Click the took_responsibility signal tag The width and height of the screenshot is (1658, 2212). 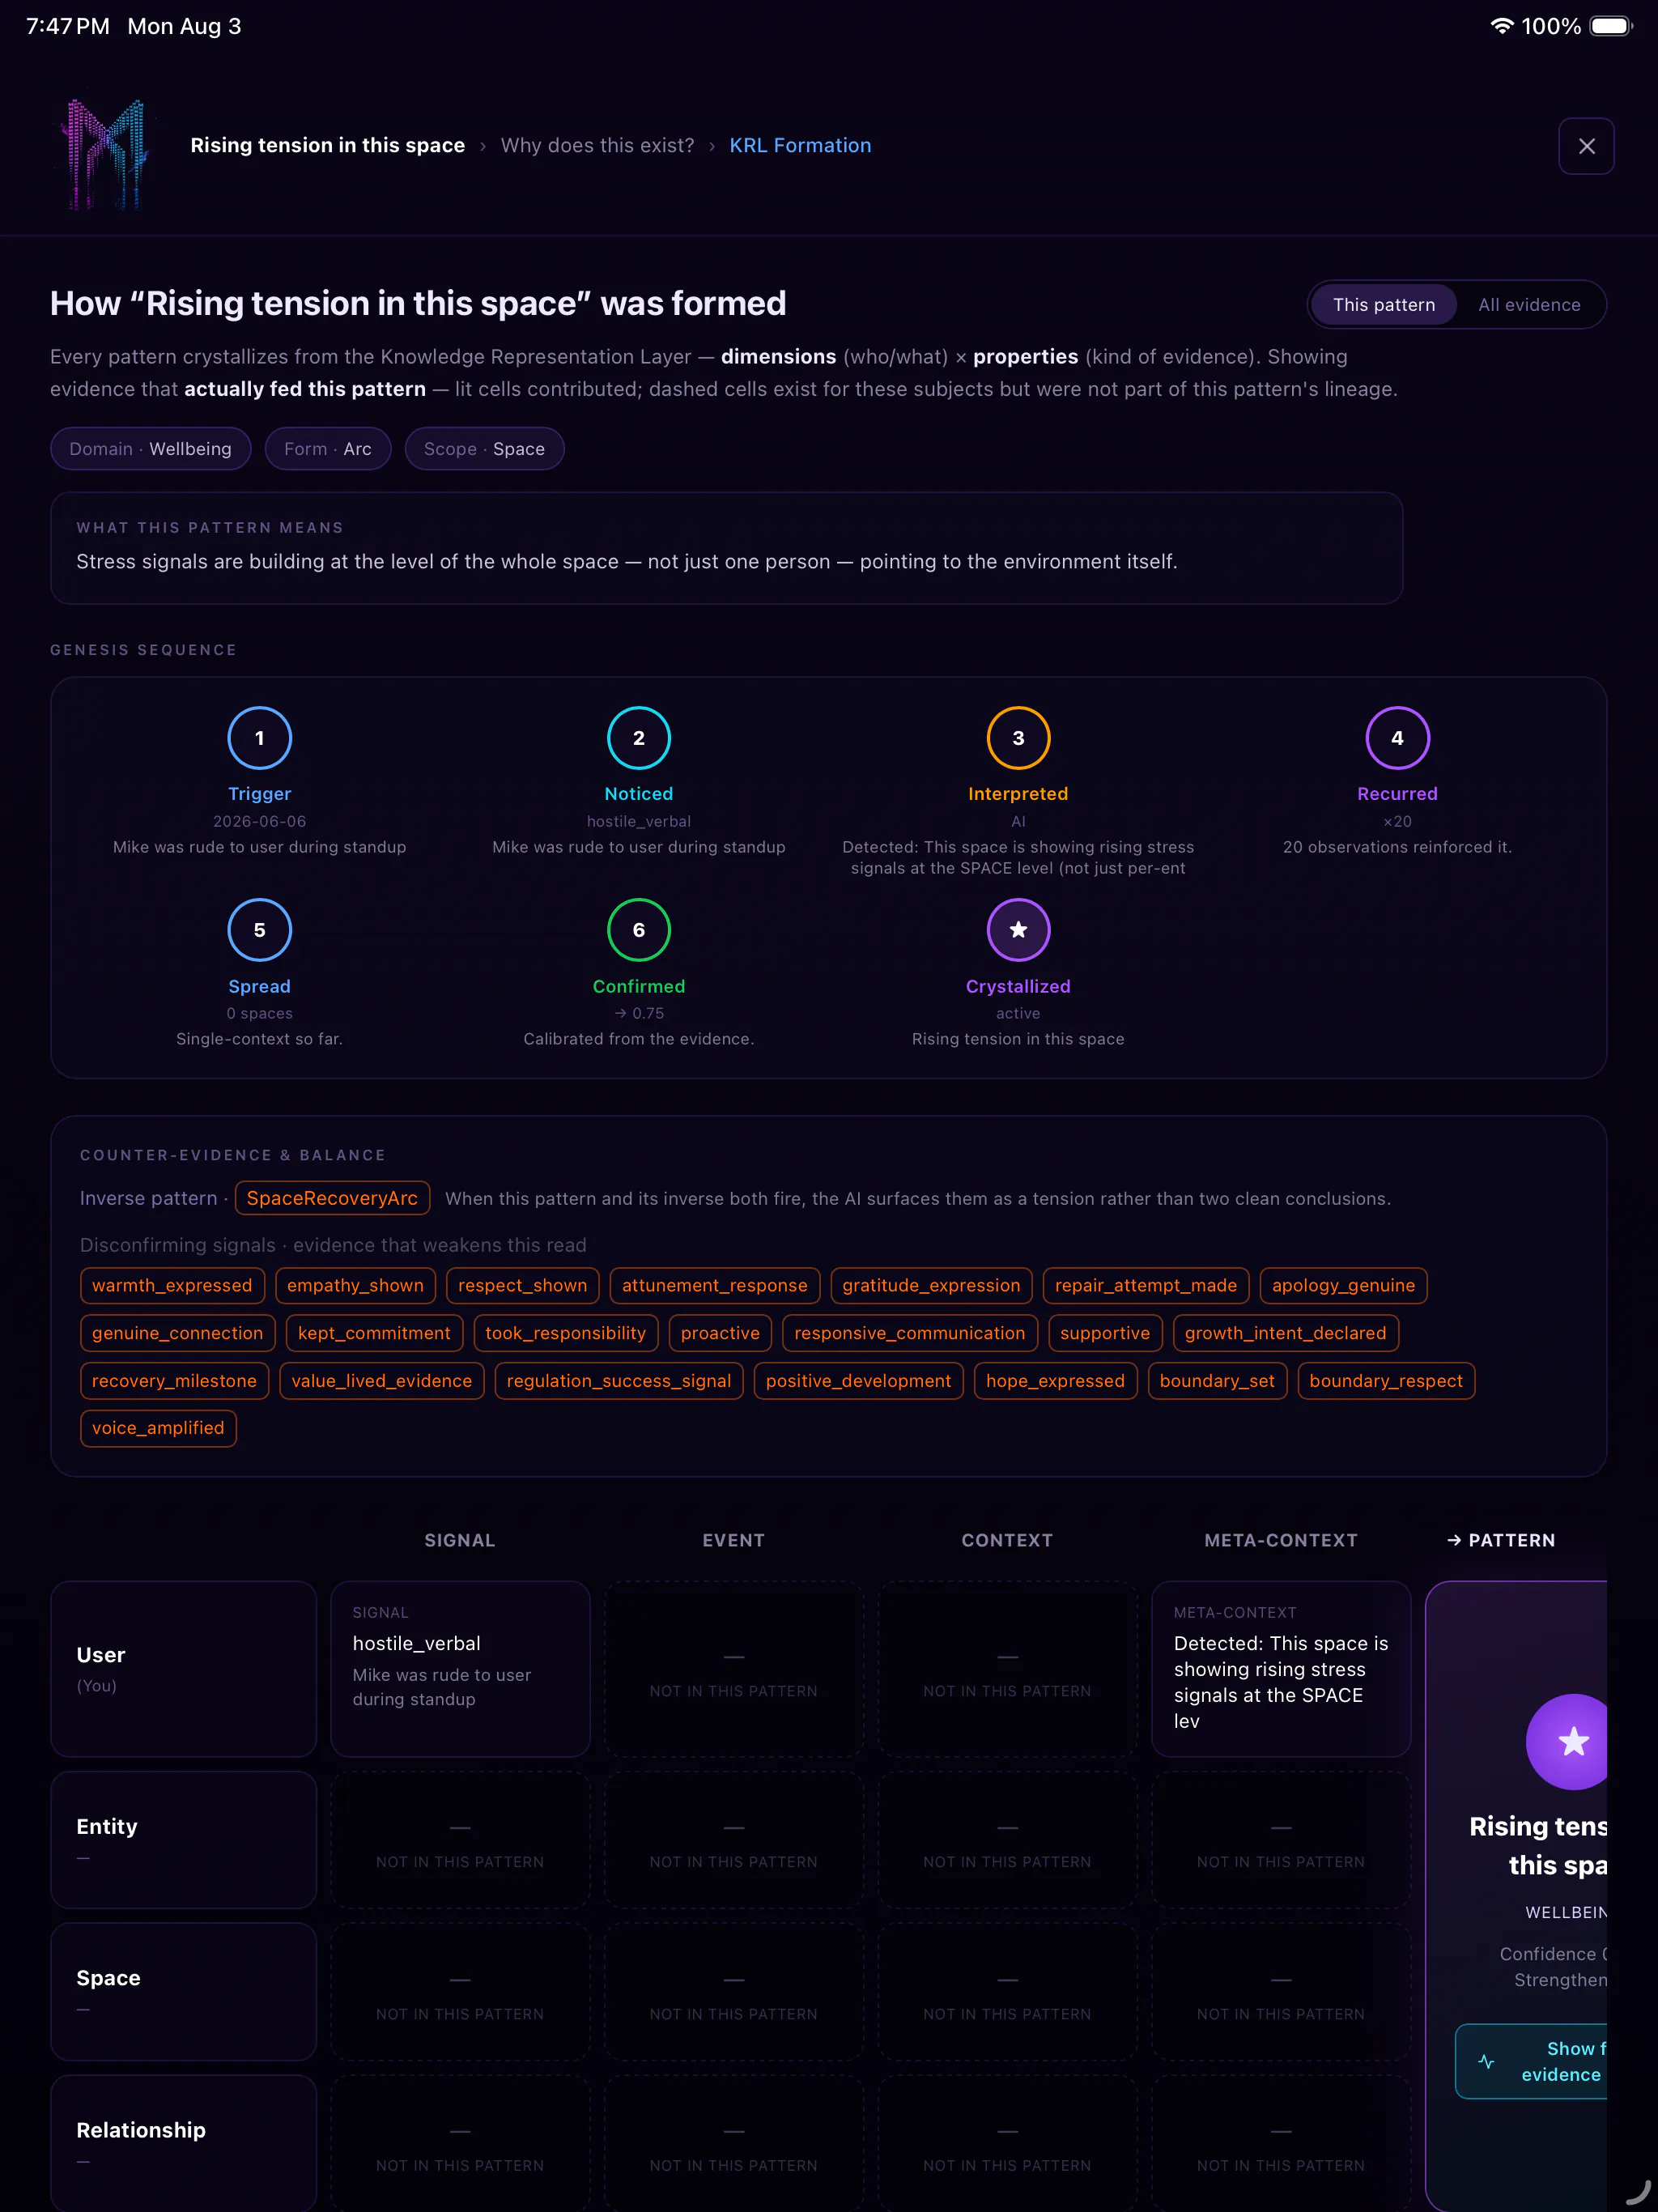click(x=565, y=1333)
